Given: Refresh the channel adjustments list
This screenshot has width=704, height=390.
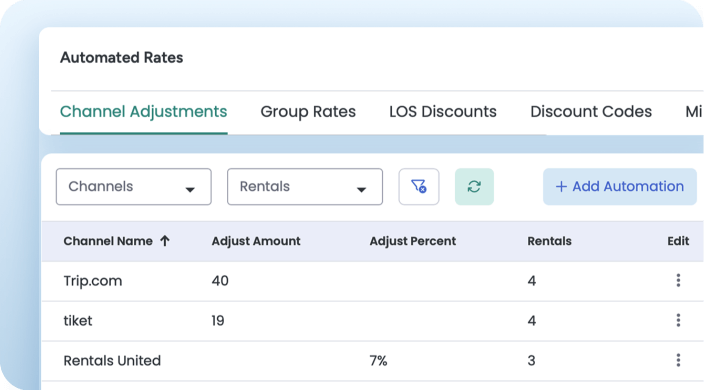Looking at the screenshot, I should coord(474,187).
